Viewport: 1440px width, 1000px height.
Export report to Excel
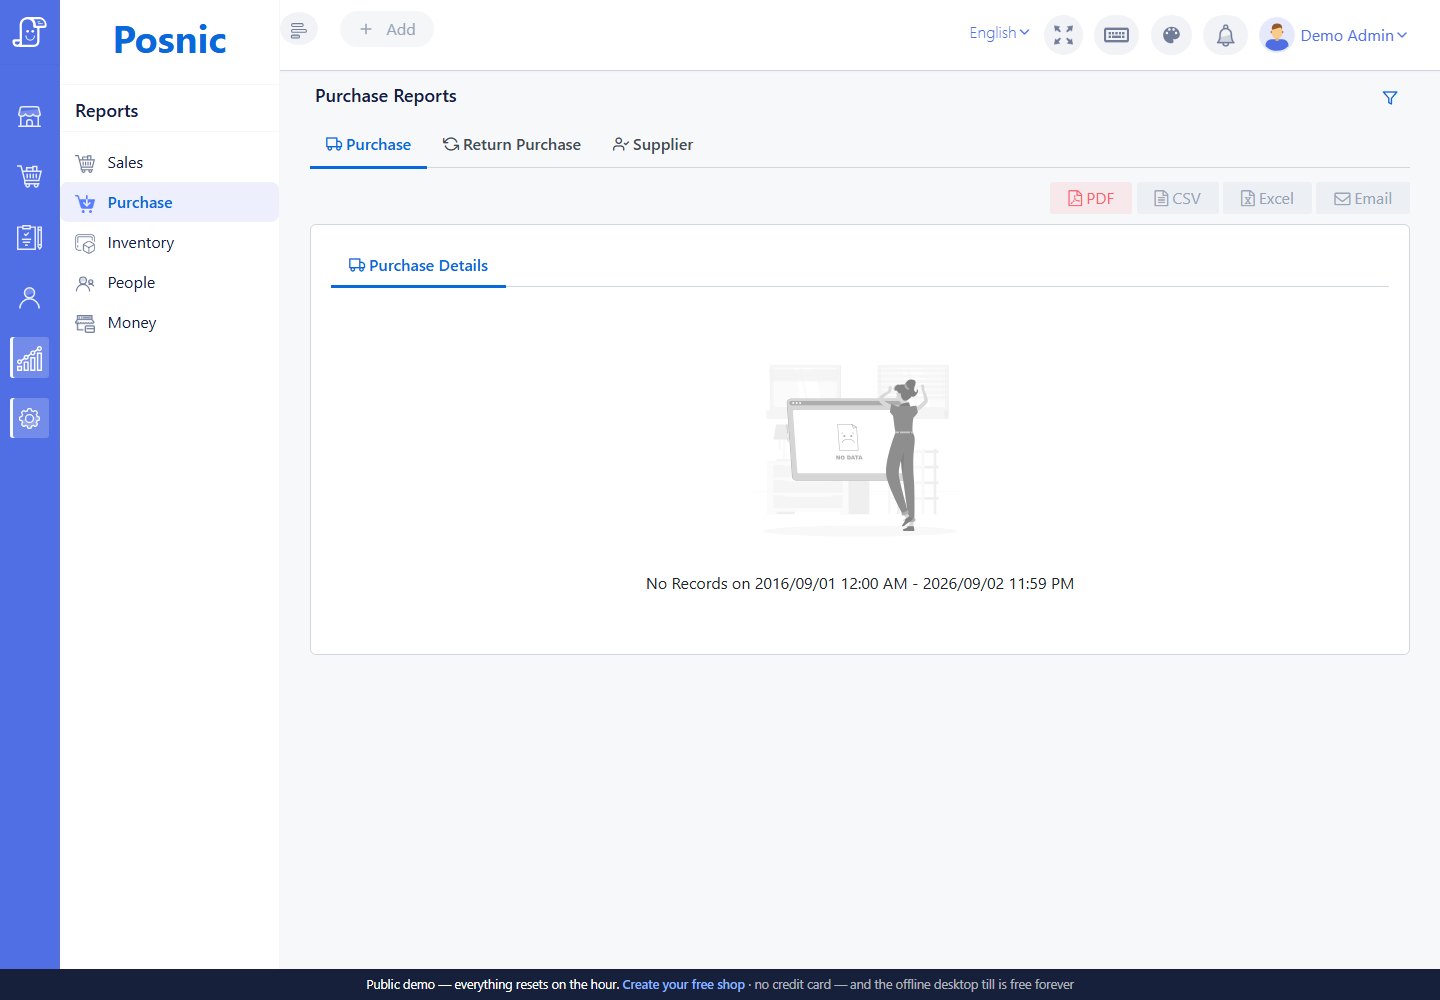tap(1267, 198)
